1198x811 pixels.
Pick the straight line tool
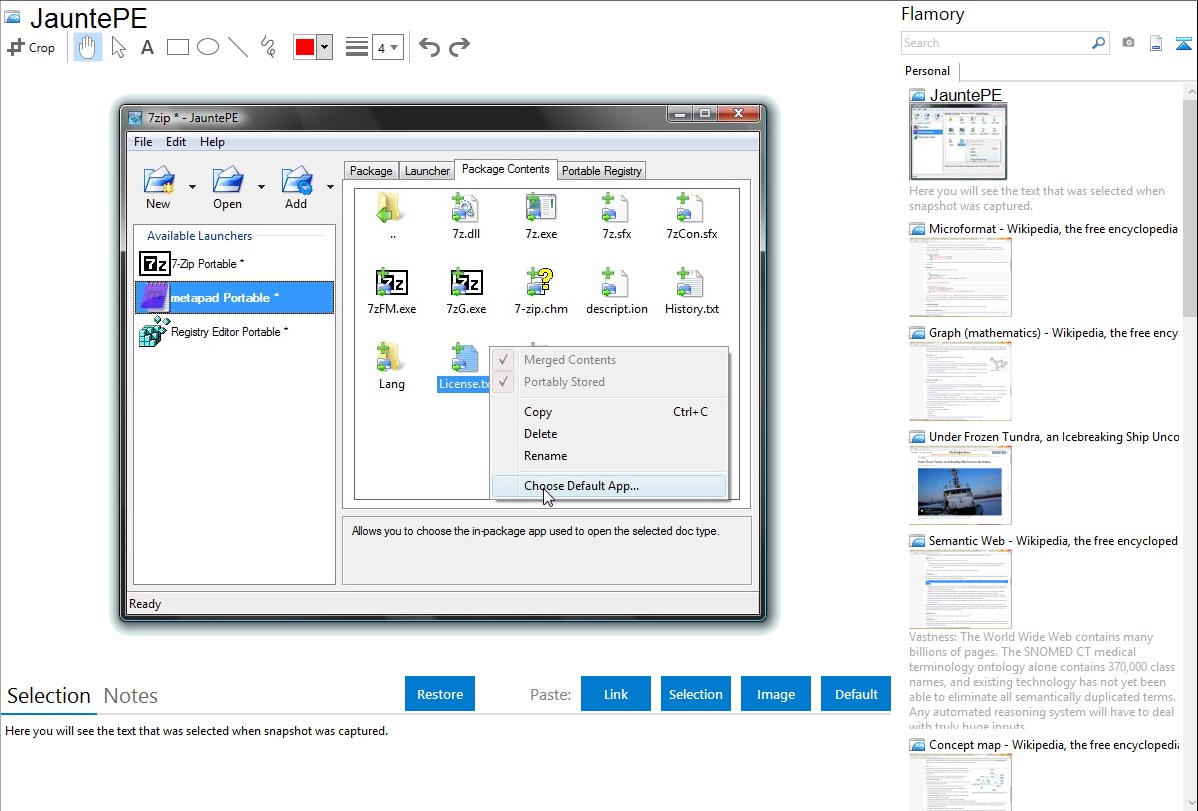(238, 47)
